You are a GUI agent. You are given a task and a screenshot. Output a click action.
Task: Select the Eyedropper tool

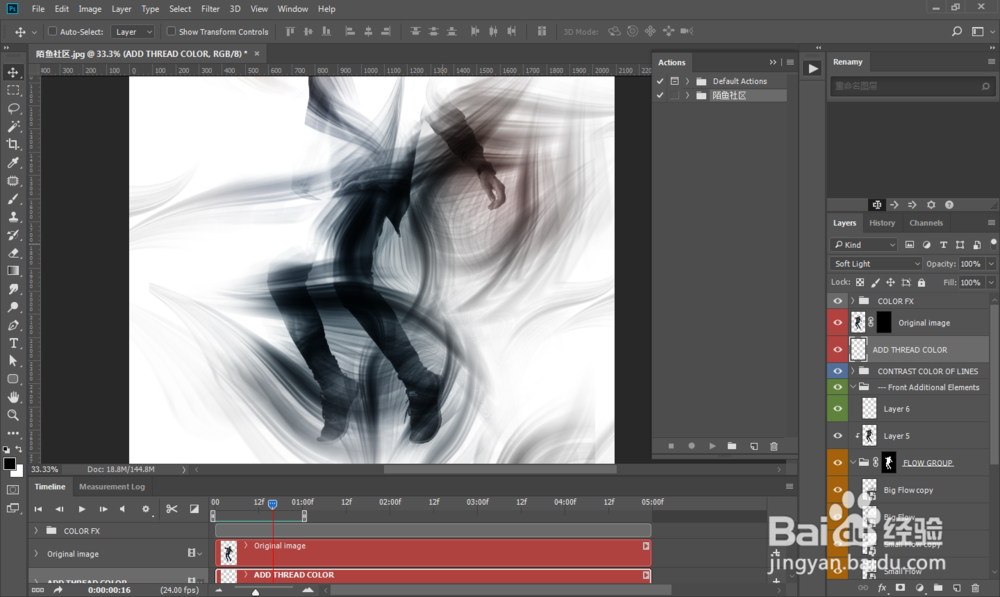(x=13, y=163)
